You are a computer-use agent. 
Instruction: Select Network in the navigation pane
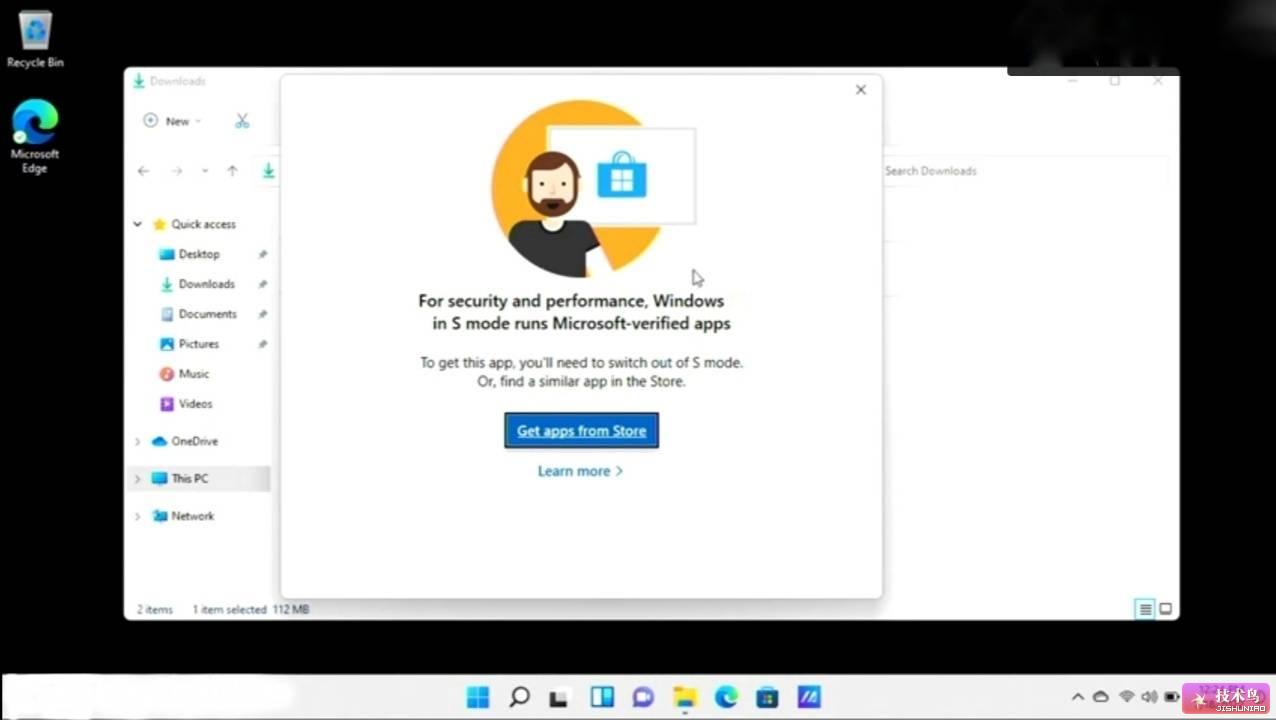tap(192, 516)
